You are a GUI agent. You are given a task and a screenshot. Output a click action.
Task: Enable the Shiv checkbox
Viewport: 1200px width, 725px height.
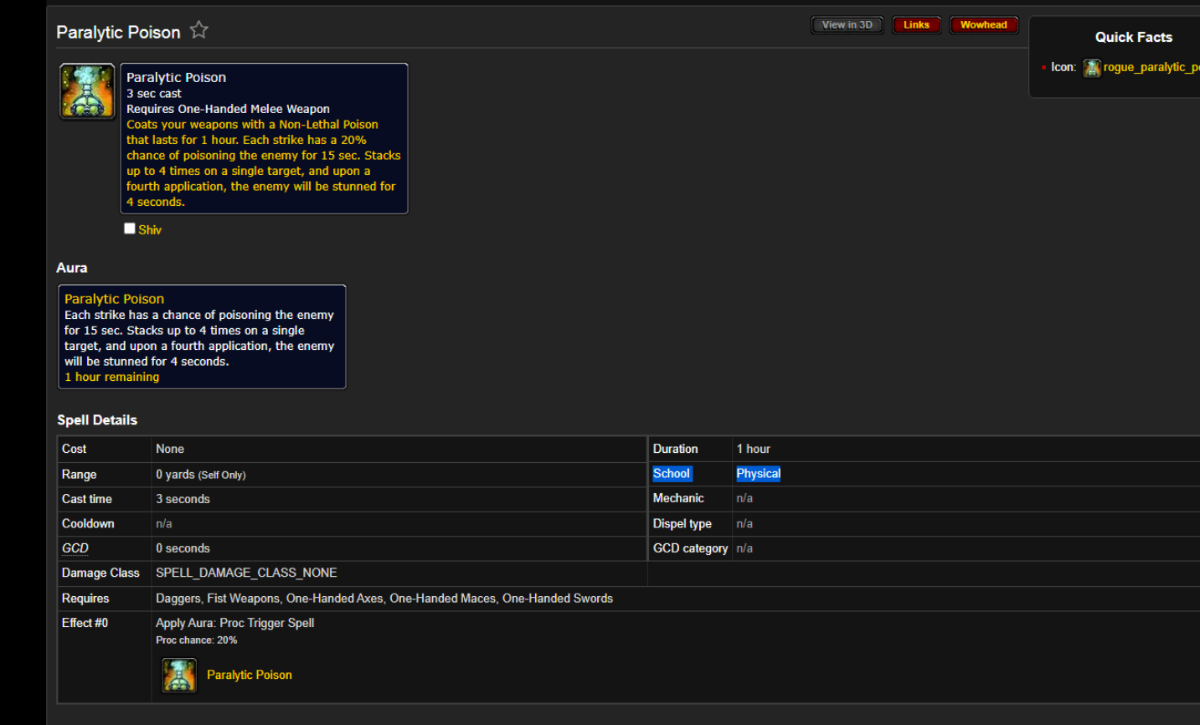(129, 229)
